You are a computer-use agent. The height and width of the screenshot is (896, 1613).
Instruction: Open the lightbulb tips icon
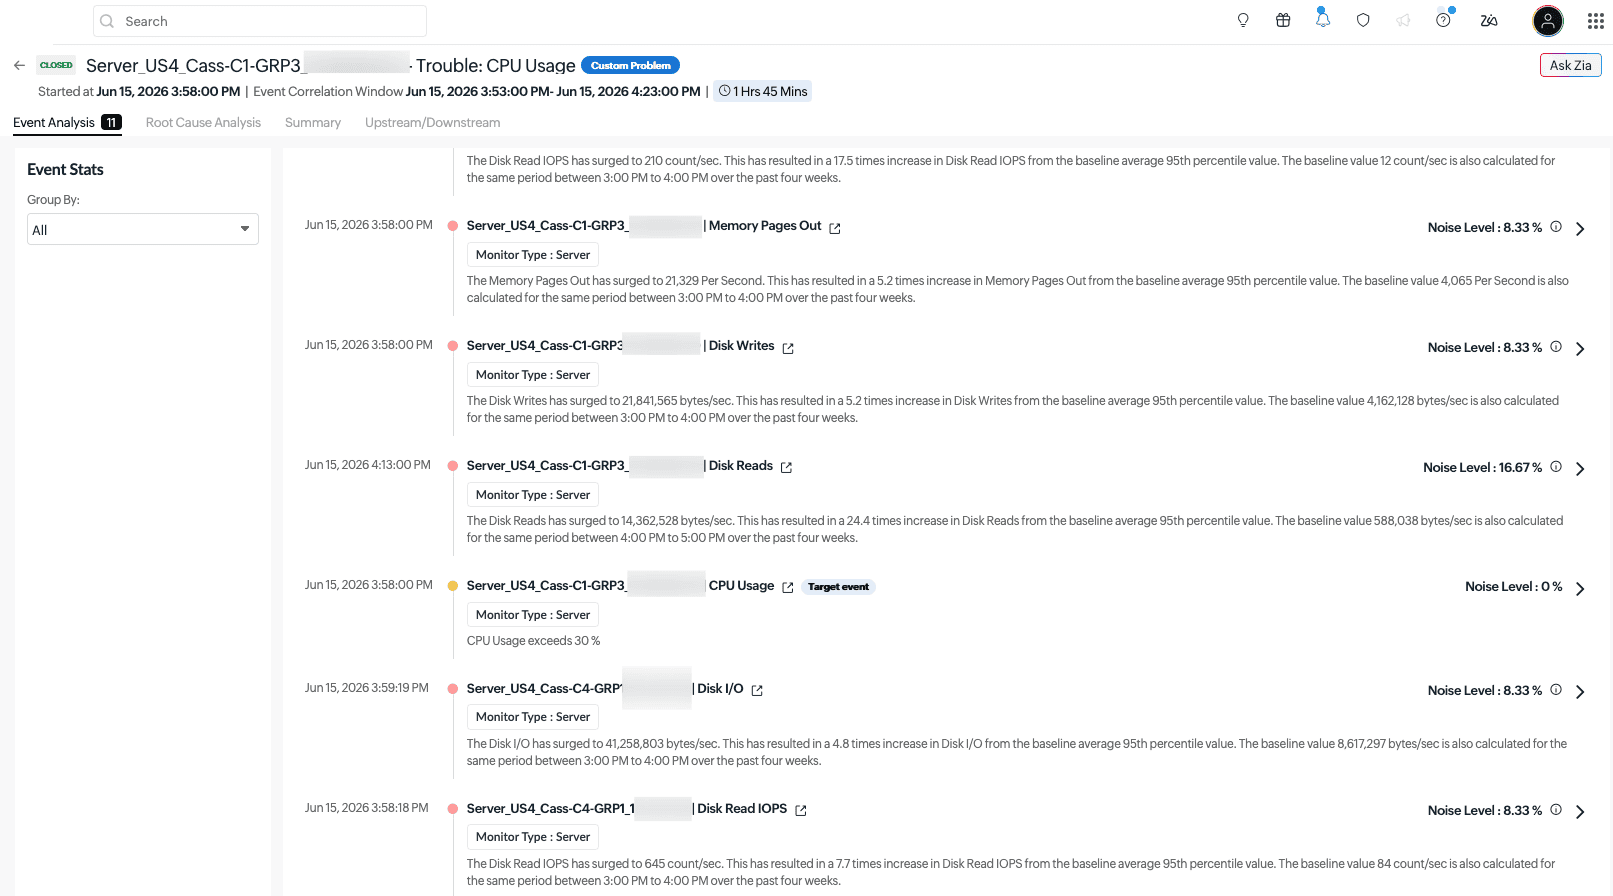tap(1243, 21)
